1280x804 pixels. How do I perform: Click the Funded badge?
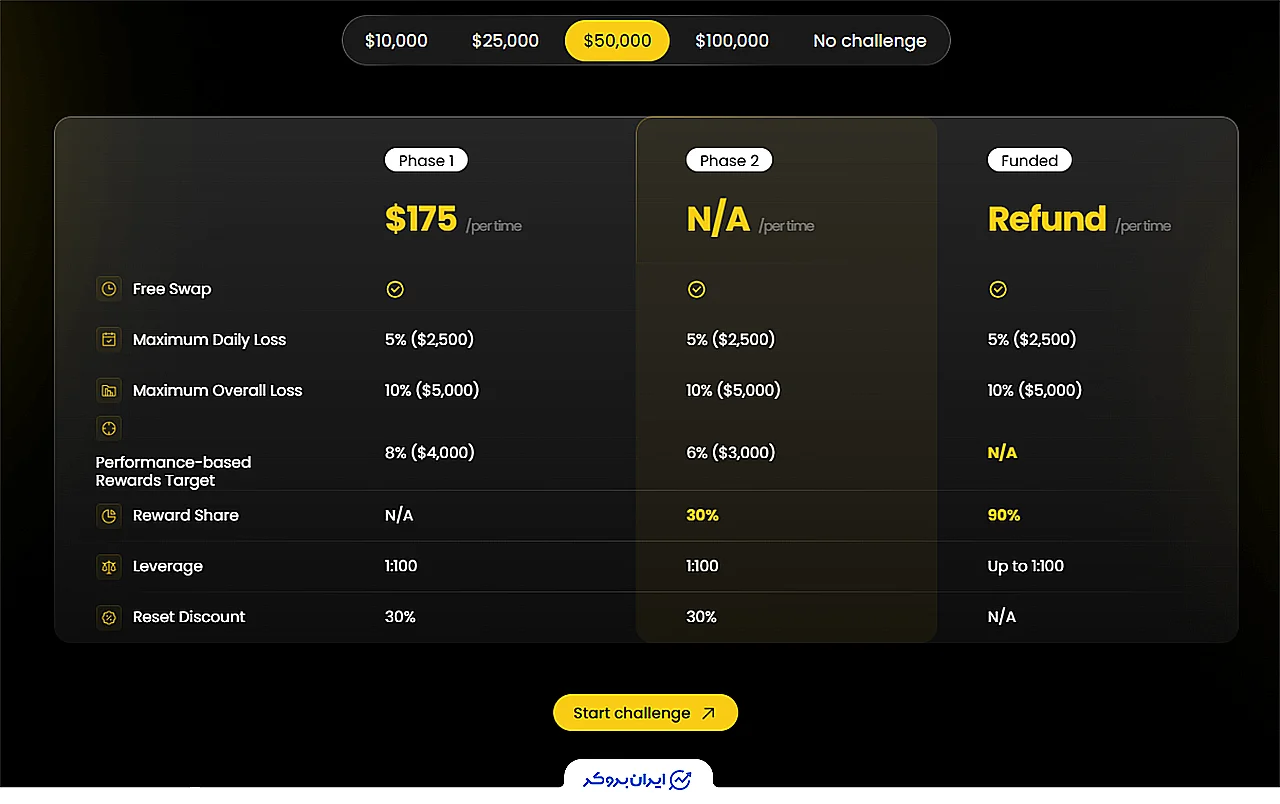point(1030,160)
